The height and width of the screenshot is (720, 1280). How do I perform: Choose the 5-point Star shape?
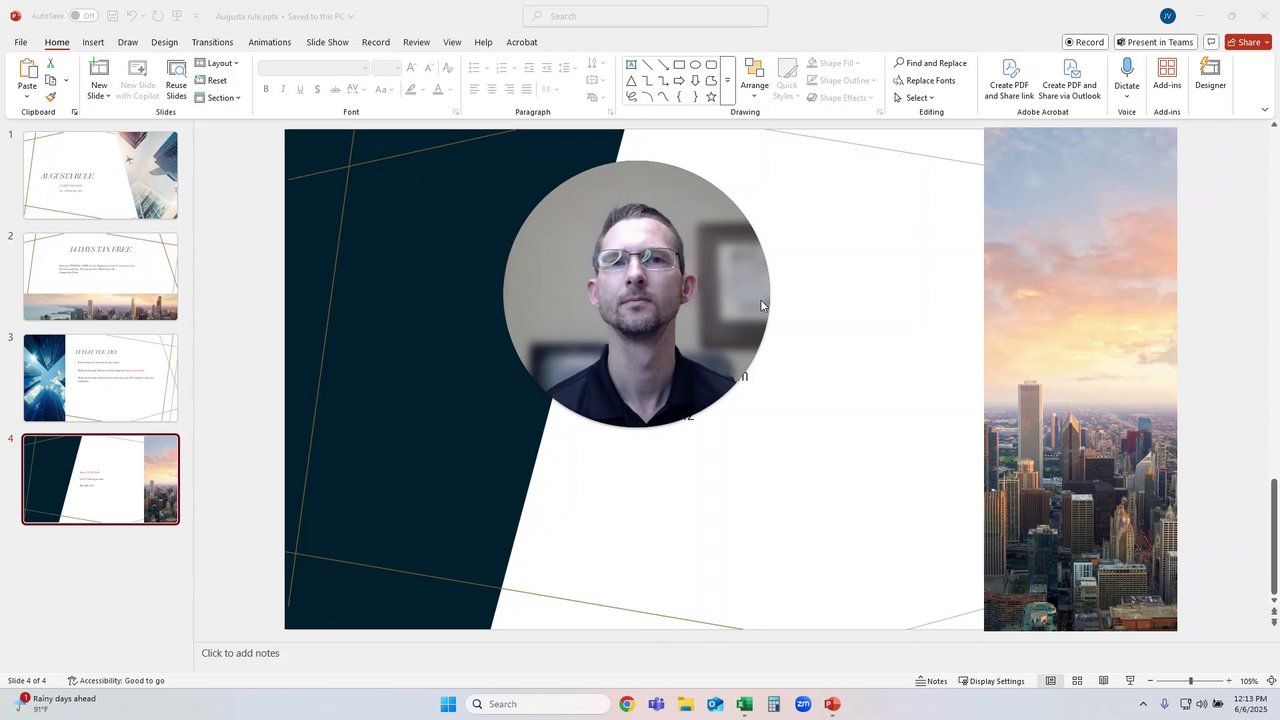711,97
